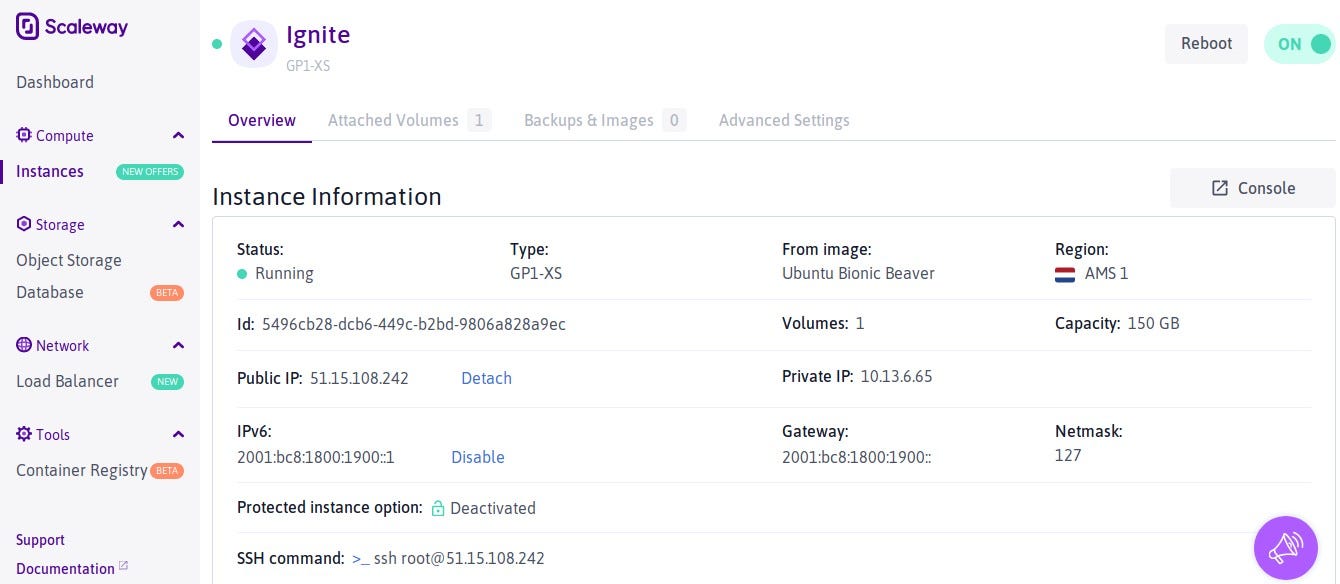Click the green dot beside Ignite title
This screenshot has height=584, width=1340.
pos(217,44)
